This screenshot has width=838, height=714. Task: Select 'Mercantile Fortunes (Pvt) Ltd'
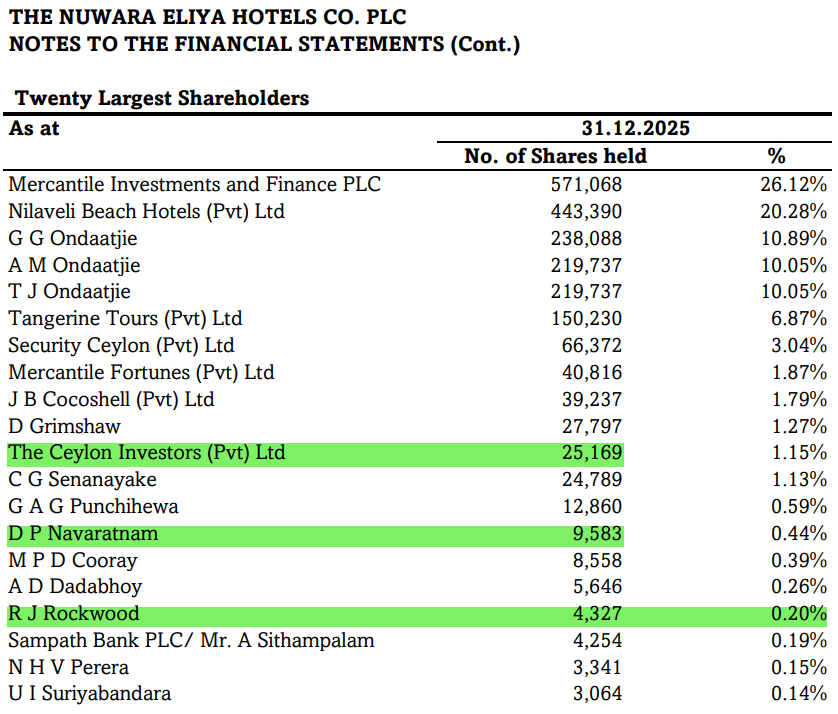(141, 372)
